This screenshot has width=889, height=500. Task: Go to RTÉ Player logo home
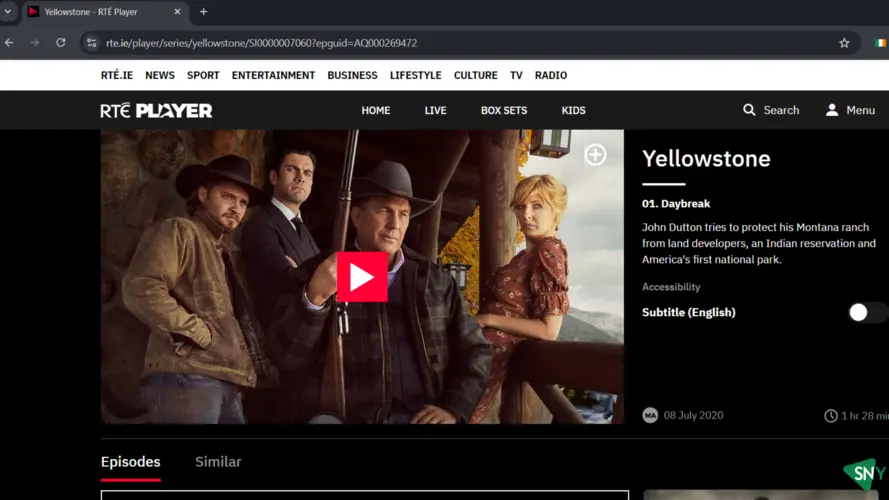click(156, 111)
